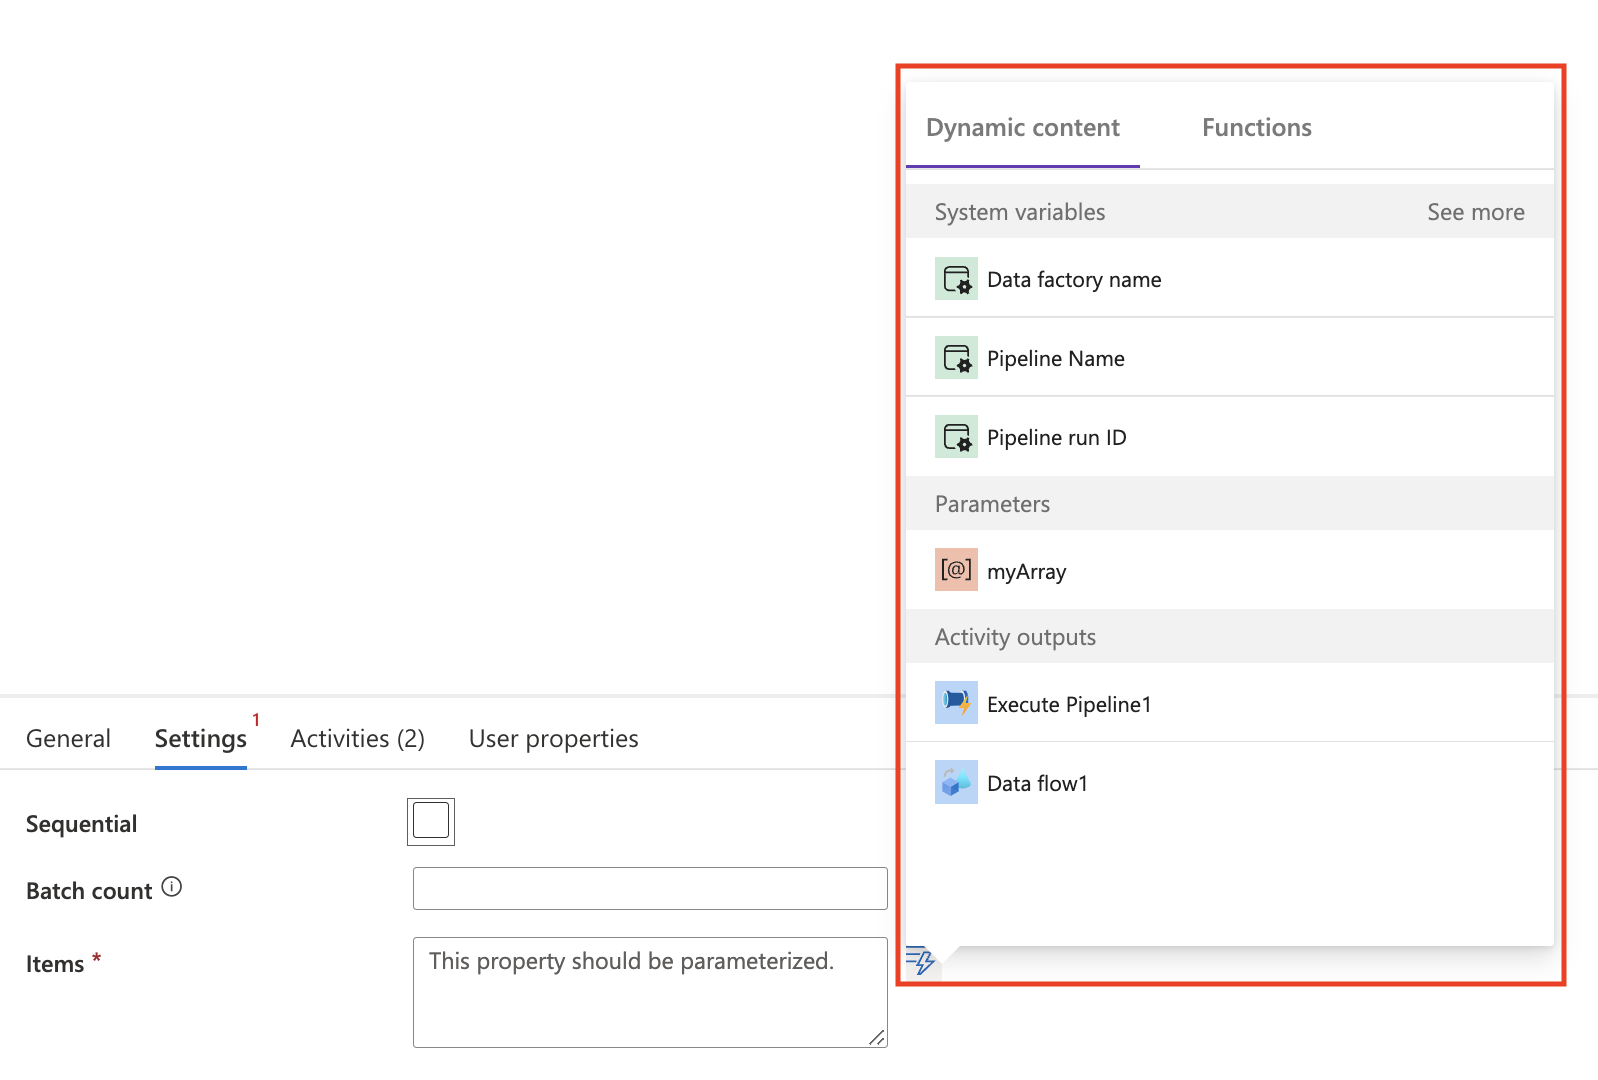Expand System variables with See more

pos(1475,212)
